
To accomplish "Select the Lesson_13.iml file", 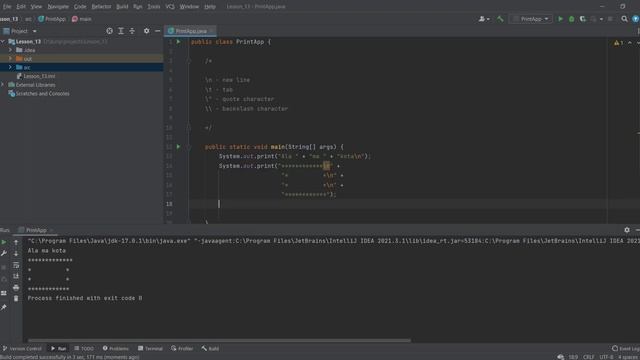I will pyautogui.click(x=36, y=76).
